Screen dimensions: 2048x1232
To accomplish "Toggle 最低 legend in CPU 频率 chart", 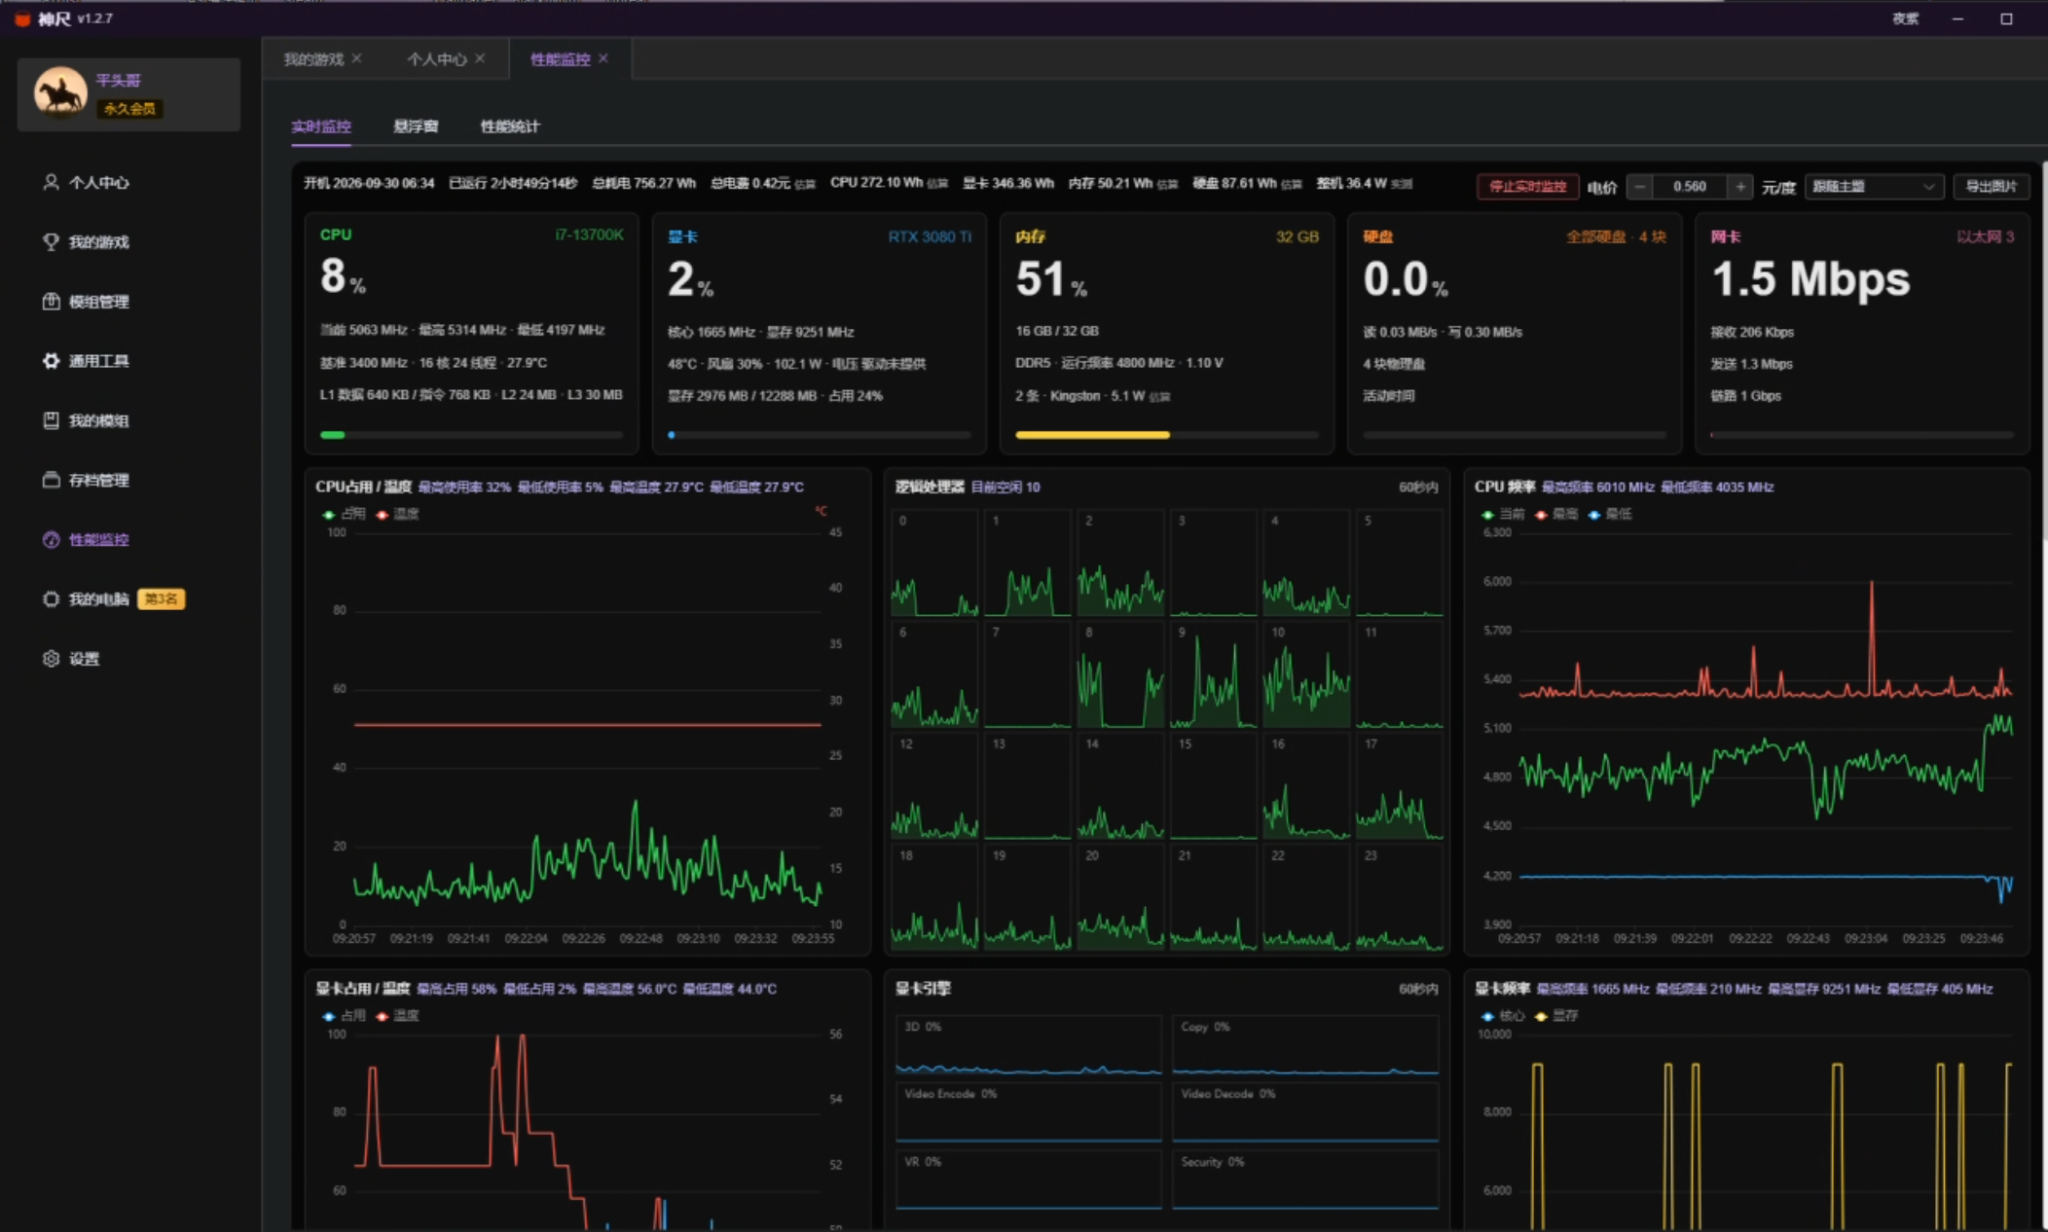I will pos(1611,514).
